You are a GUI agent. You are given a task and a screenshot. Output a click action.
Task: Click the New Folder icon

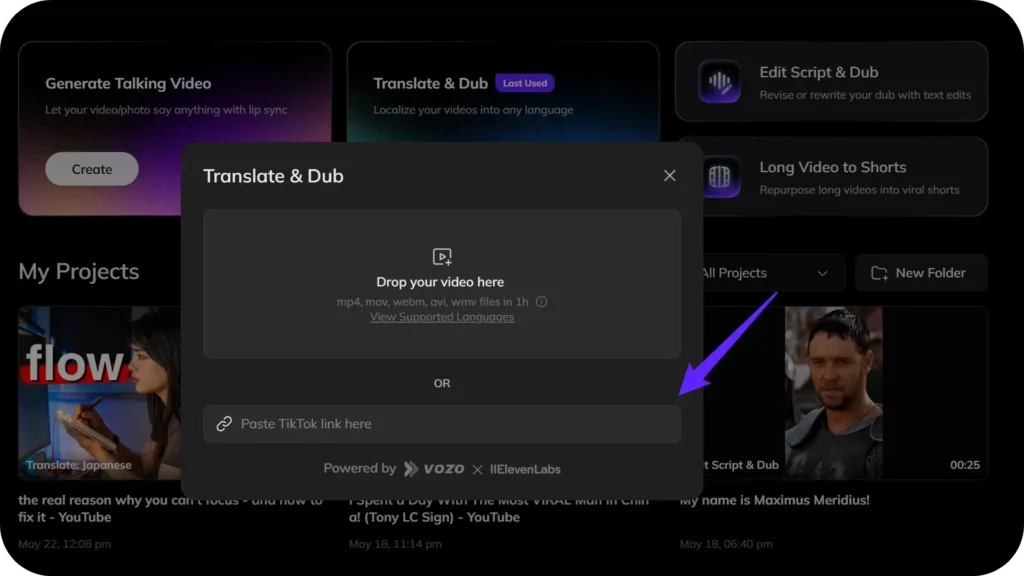tap(879, 273)
